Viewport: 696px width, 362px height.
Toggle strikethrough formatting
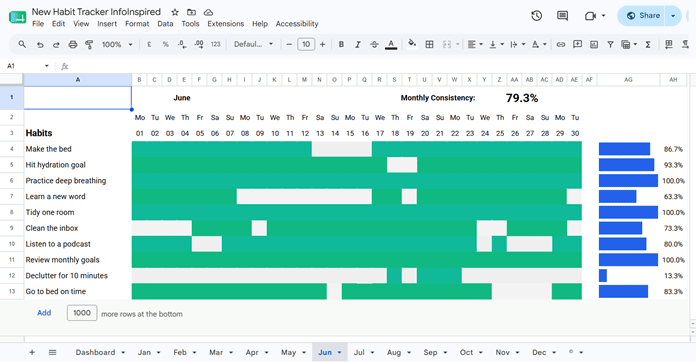click(x=374, y=44)
